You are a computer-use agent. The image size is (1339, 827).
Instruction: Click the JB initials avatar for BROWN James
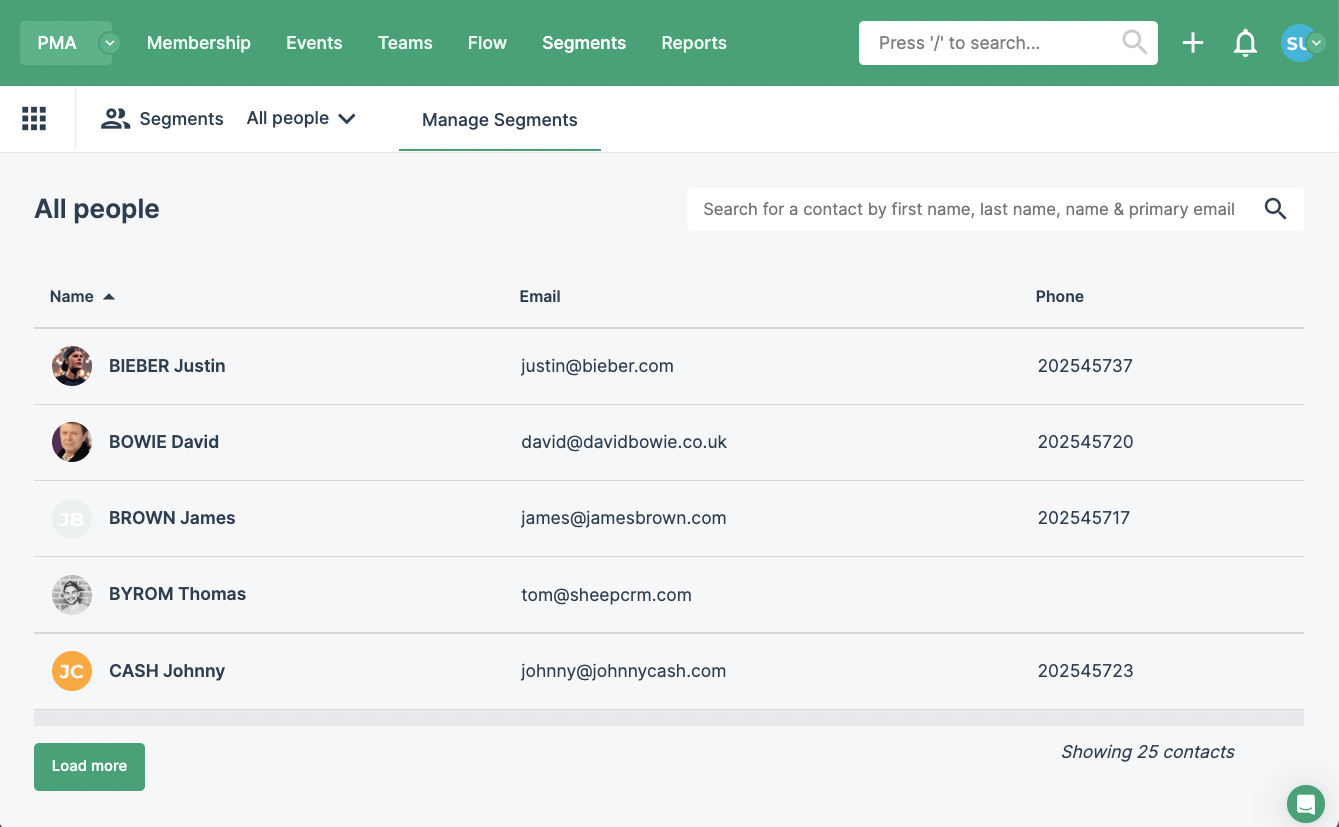pos(71,518)
